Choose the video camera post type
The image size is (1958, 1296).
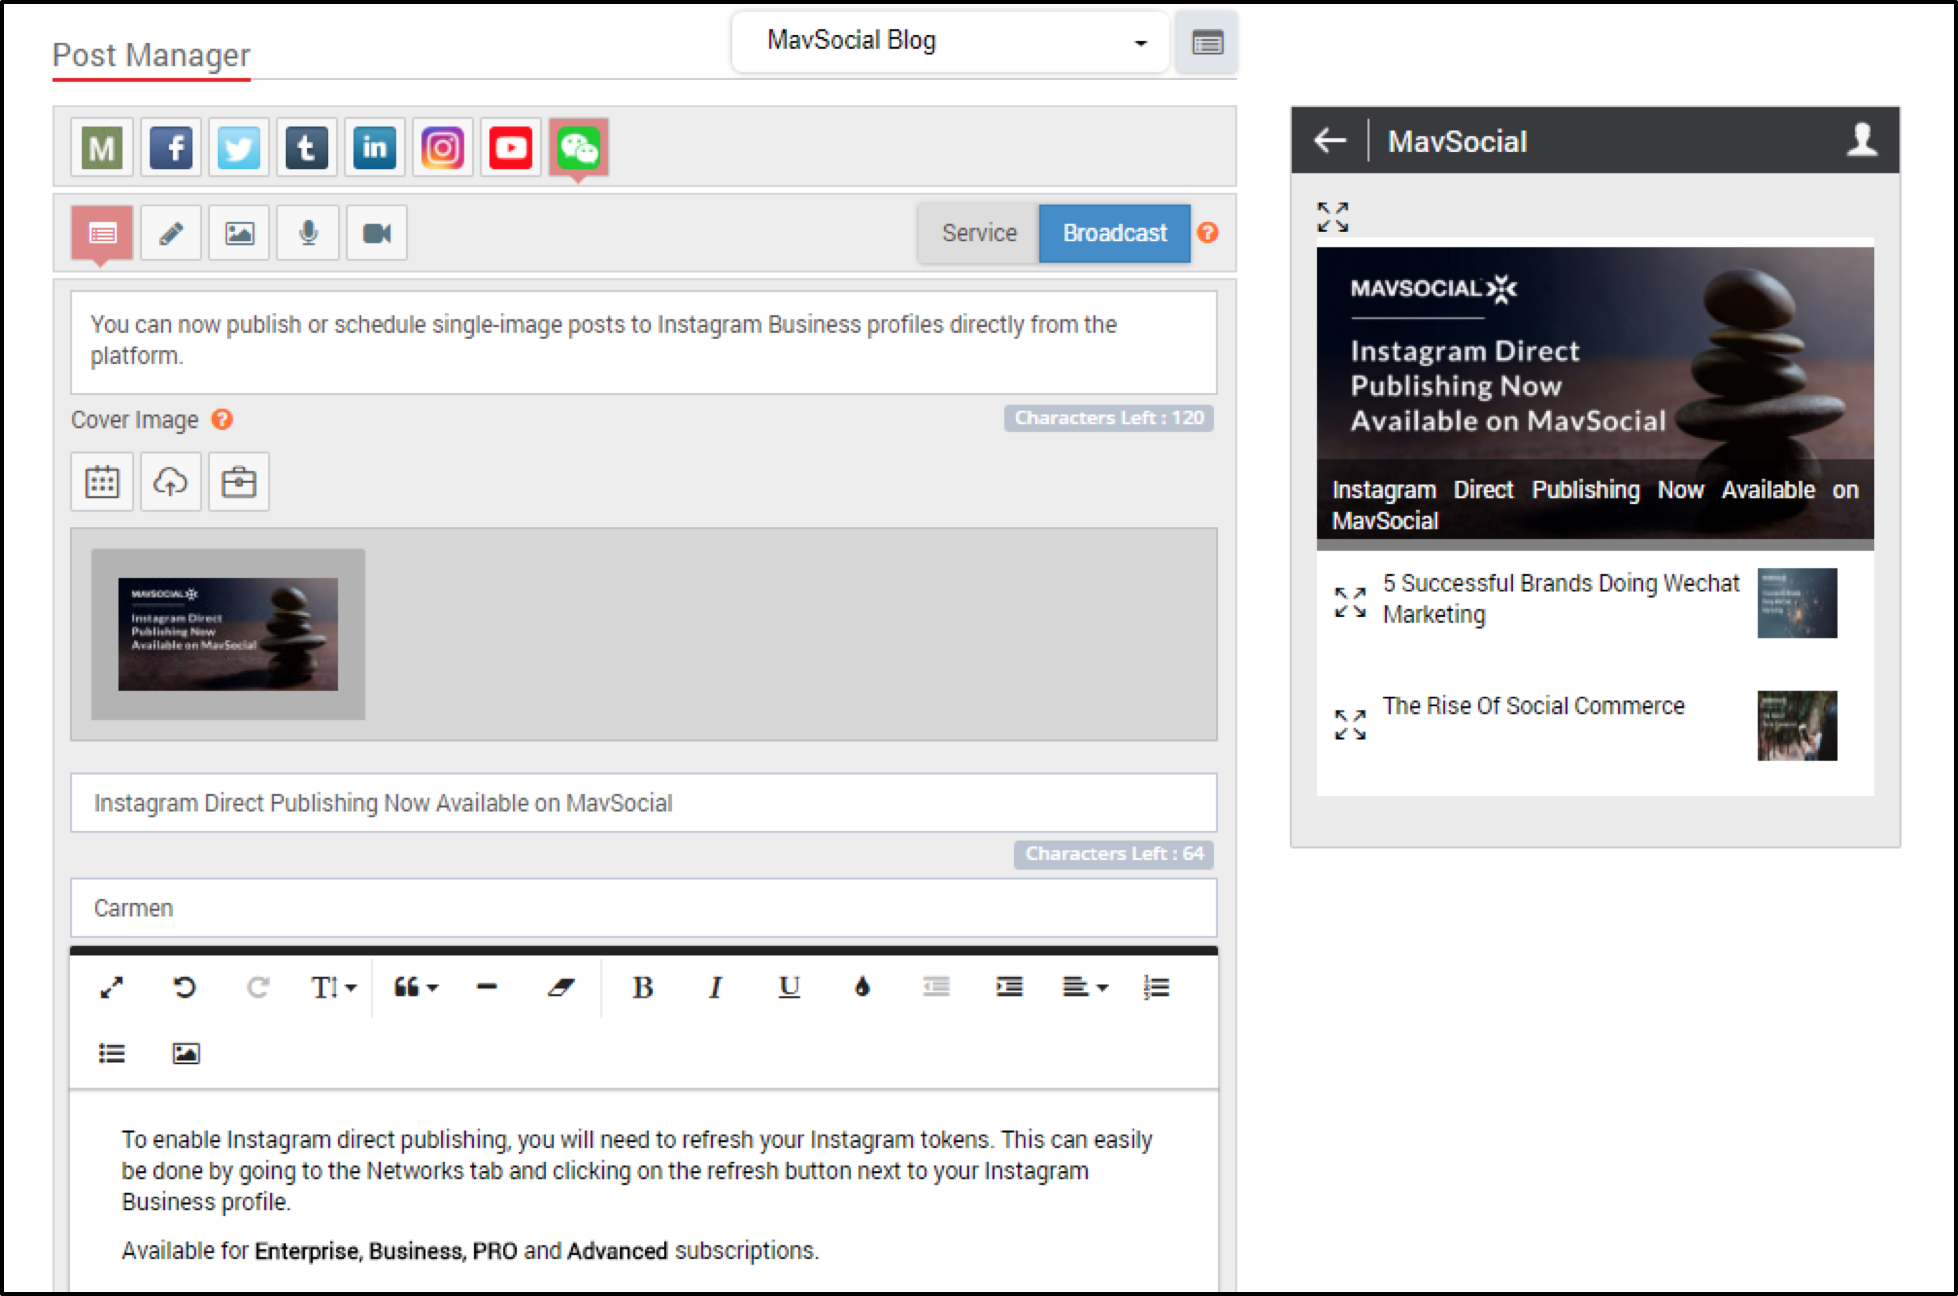376,233
